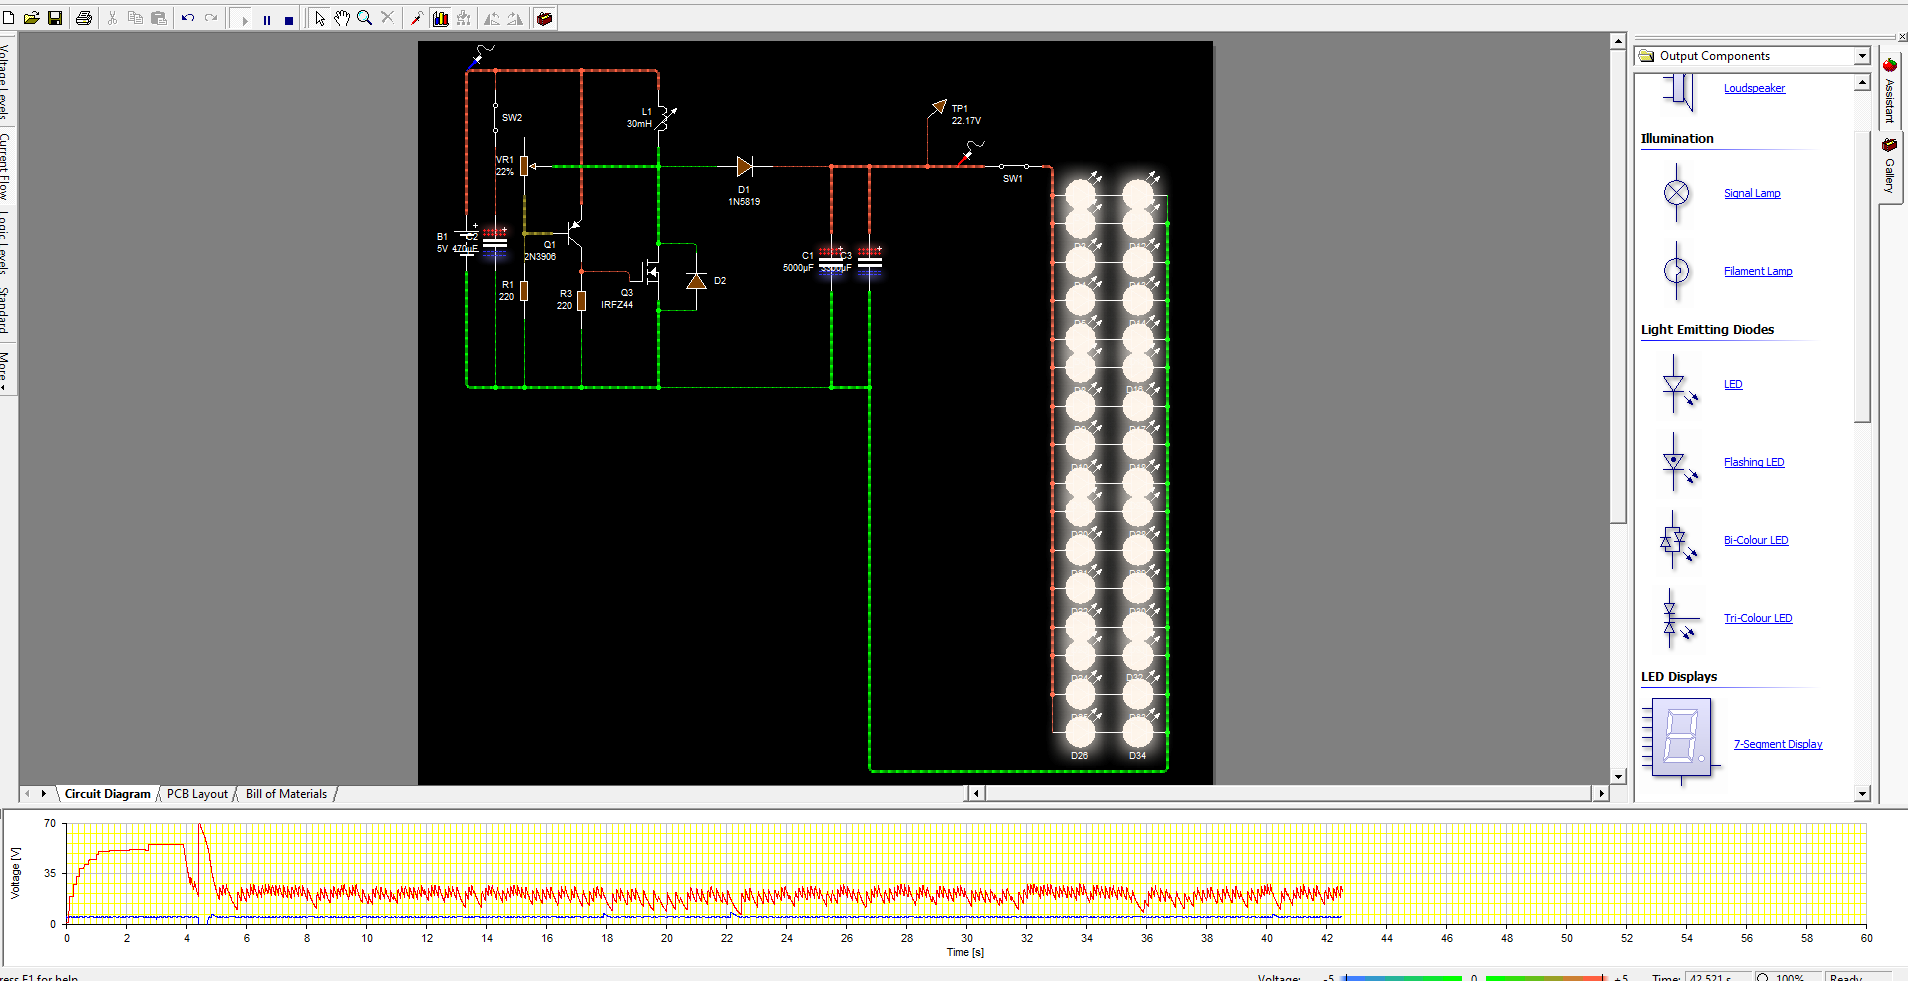This screenshot has height=981, width=1908.
Task: Select the hand pan tool
Action: [x=342, y=18]
